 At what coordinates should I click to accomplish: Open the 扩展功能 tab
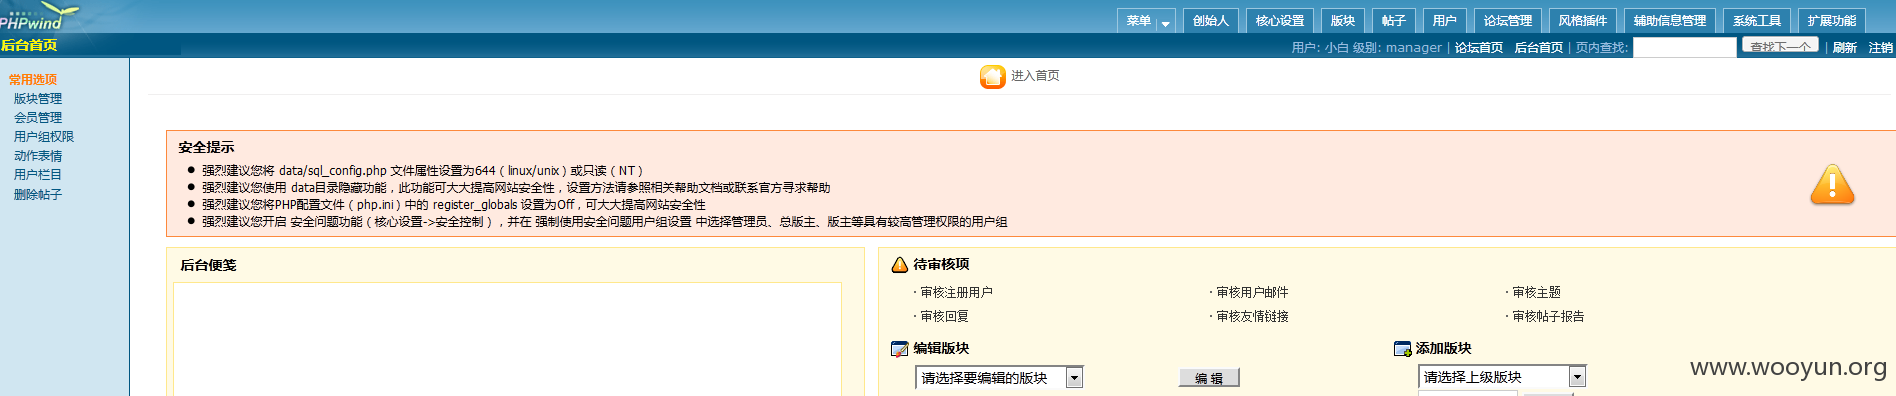point(1832,21)
